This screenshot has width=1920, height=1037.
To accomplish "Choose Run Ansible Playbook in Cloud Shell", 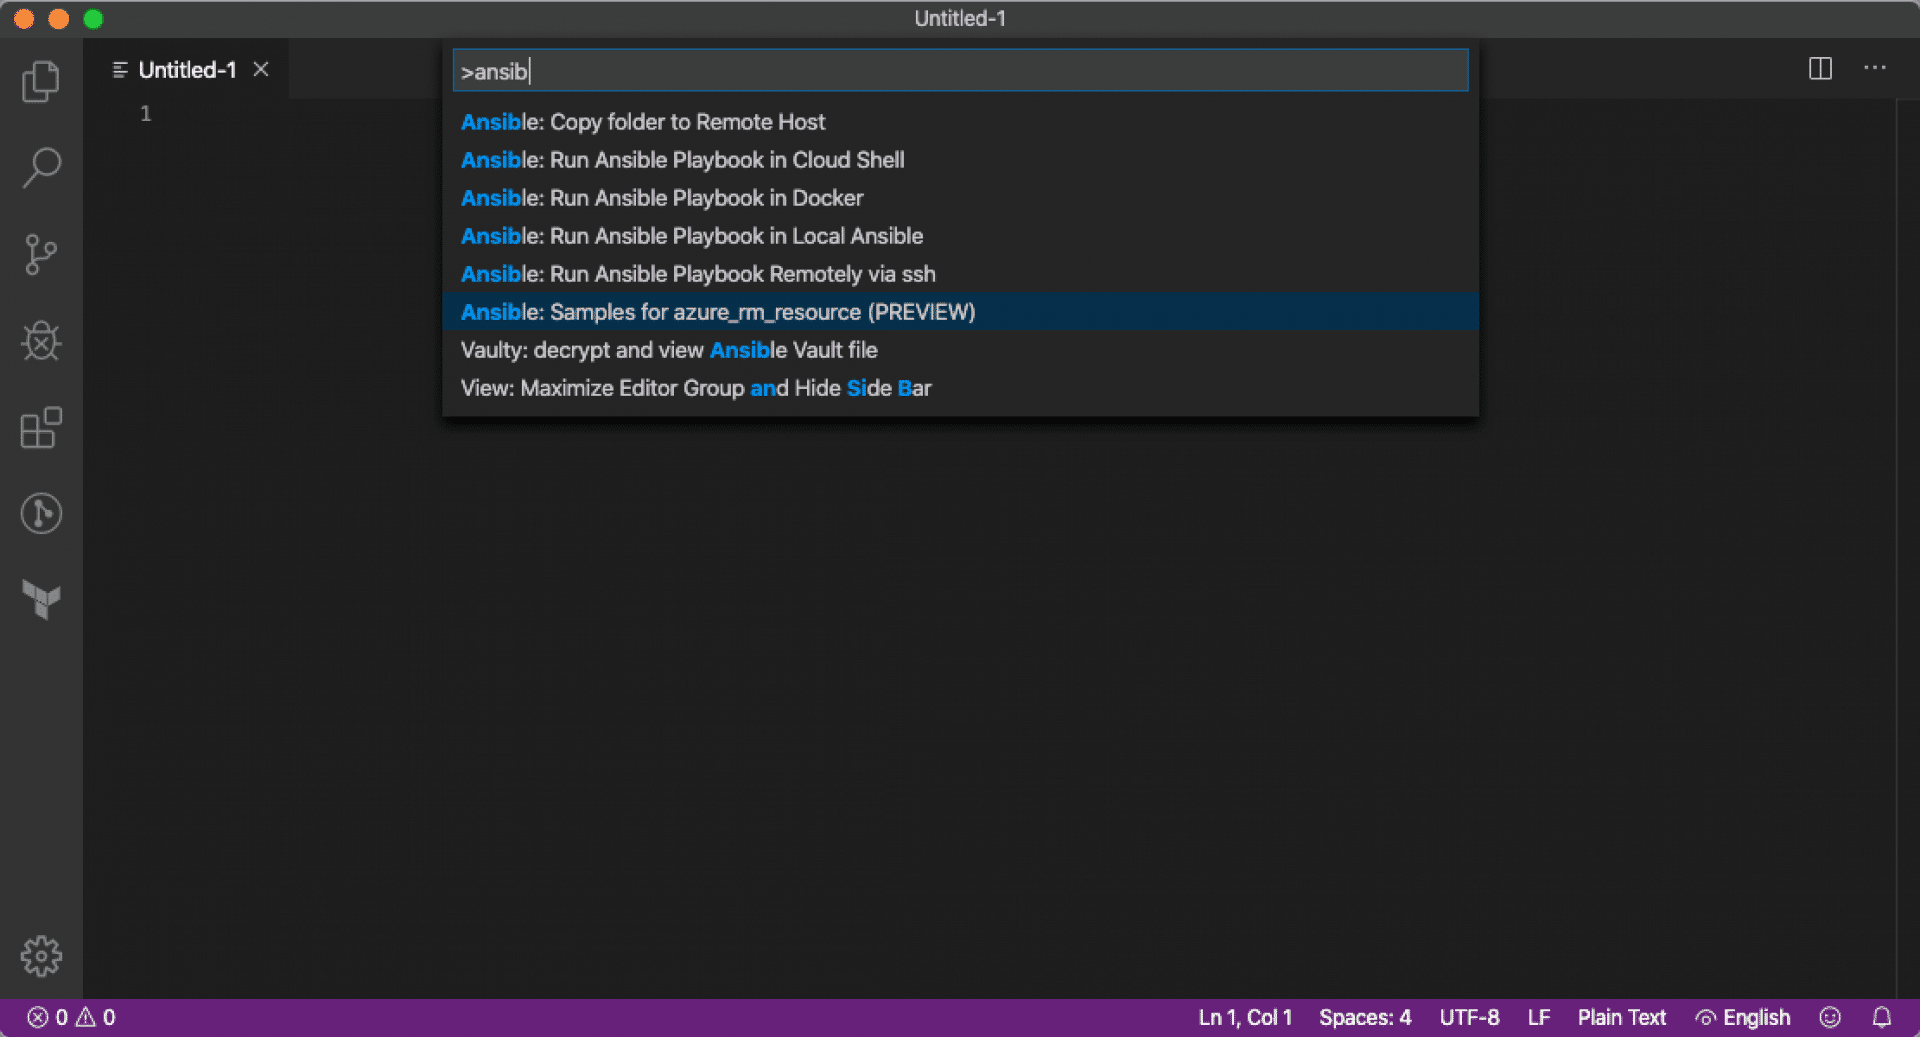I will coord(960,160).
